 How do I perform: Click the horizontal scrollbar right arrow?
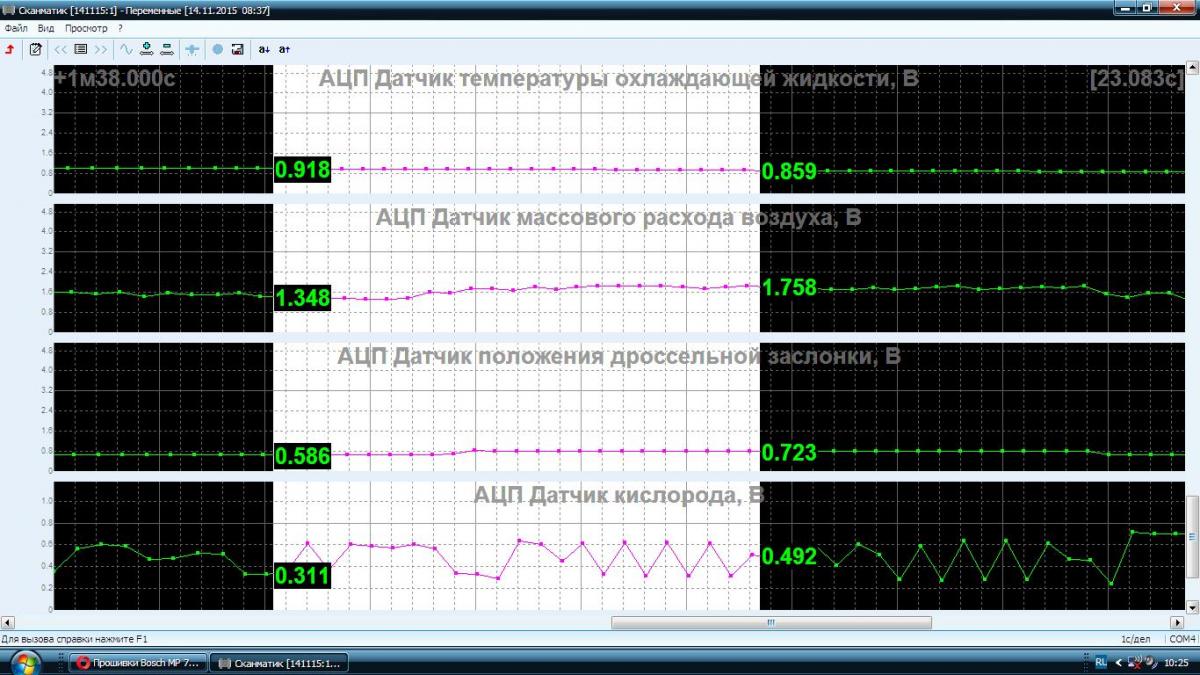coord(1177,622)
